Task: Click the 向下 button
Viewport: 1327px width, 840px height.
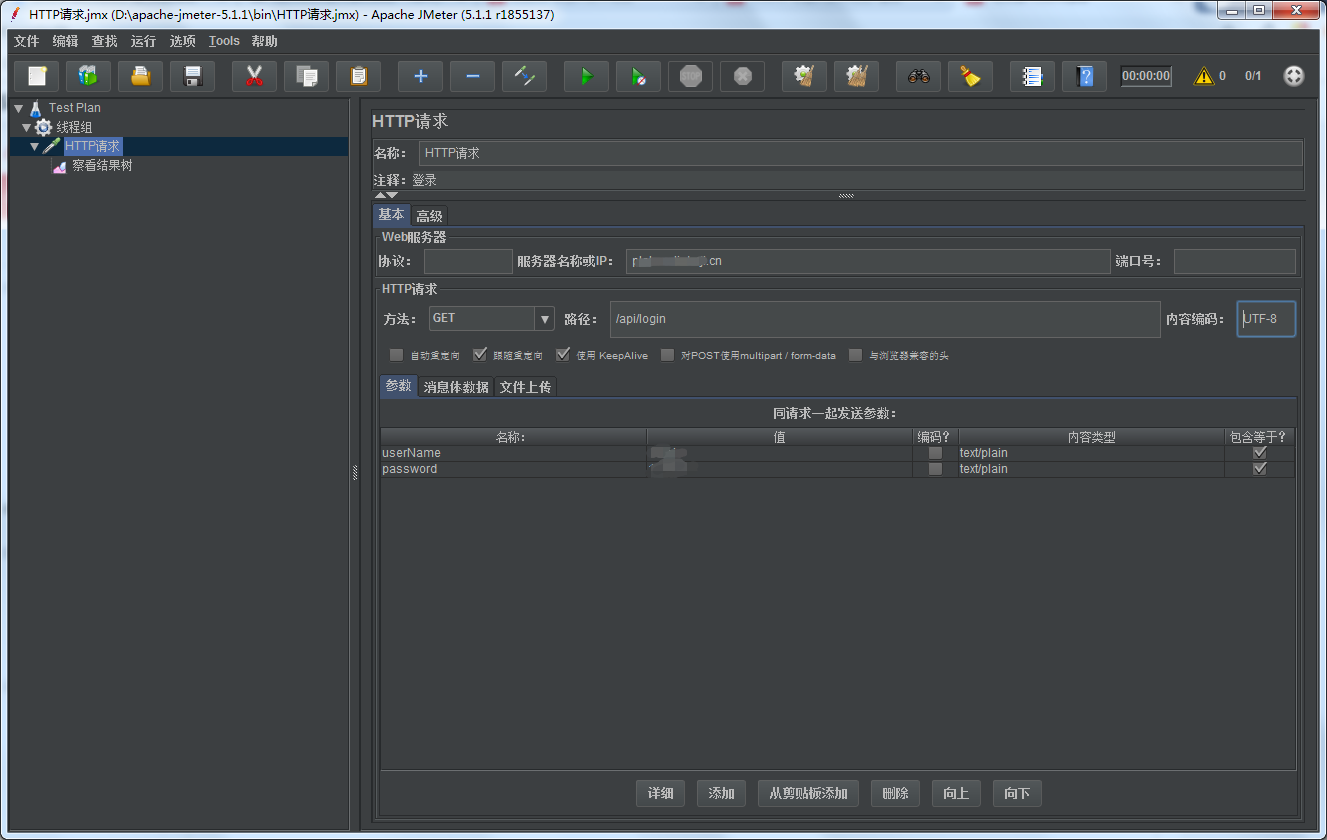Action: (1017, 793)
